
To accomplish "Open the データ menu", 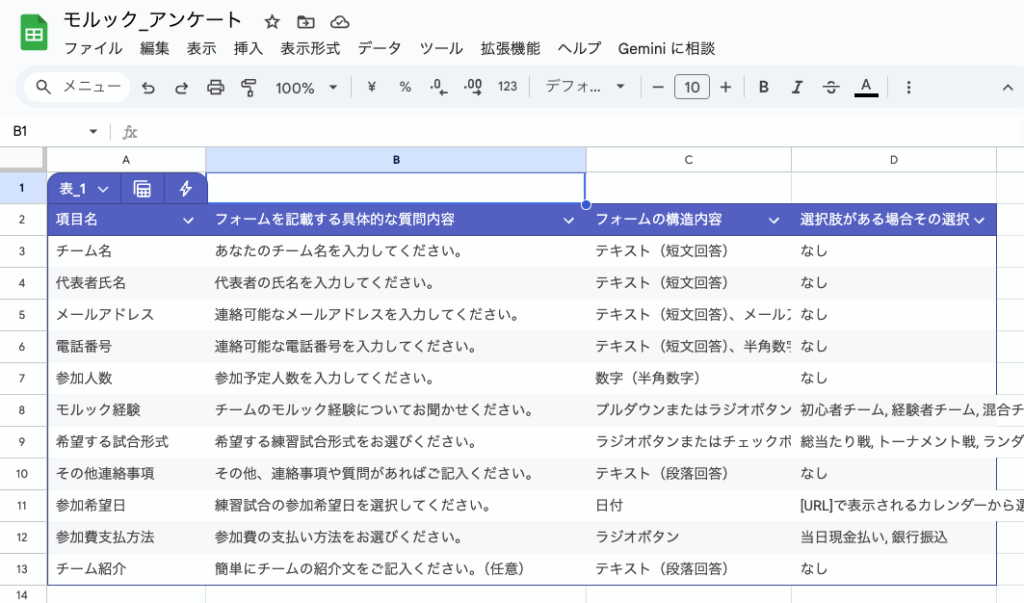I will (x=379, y=48).
